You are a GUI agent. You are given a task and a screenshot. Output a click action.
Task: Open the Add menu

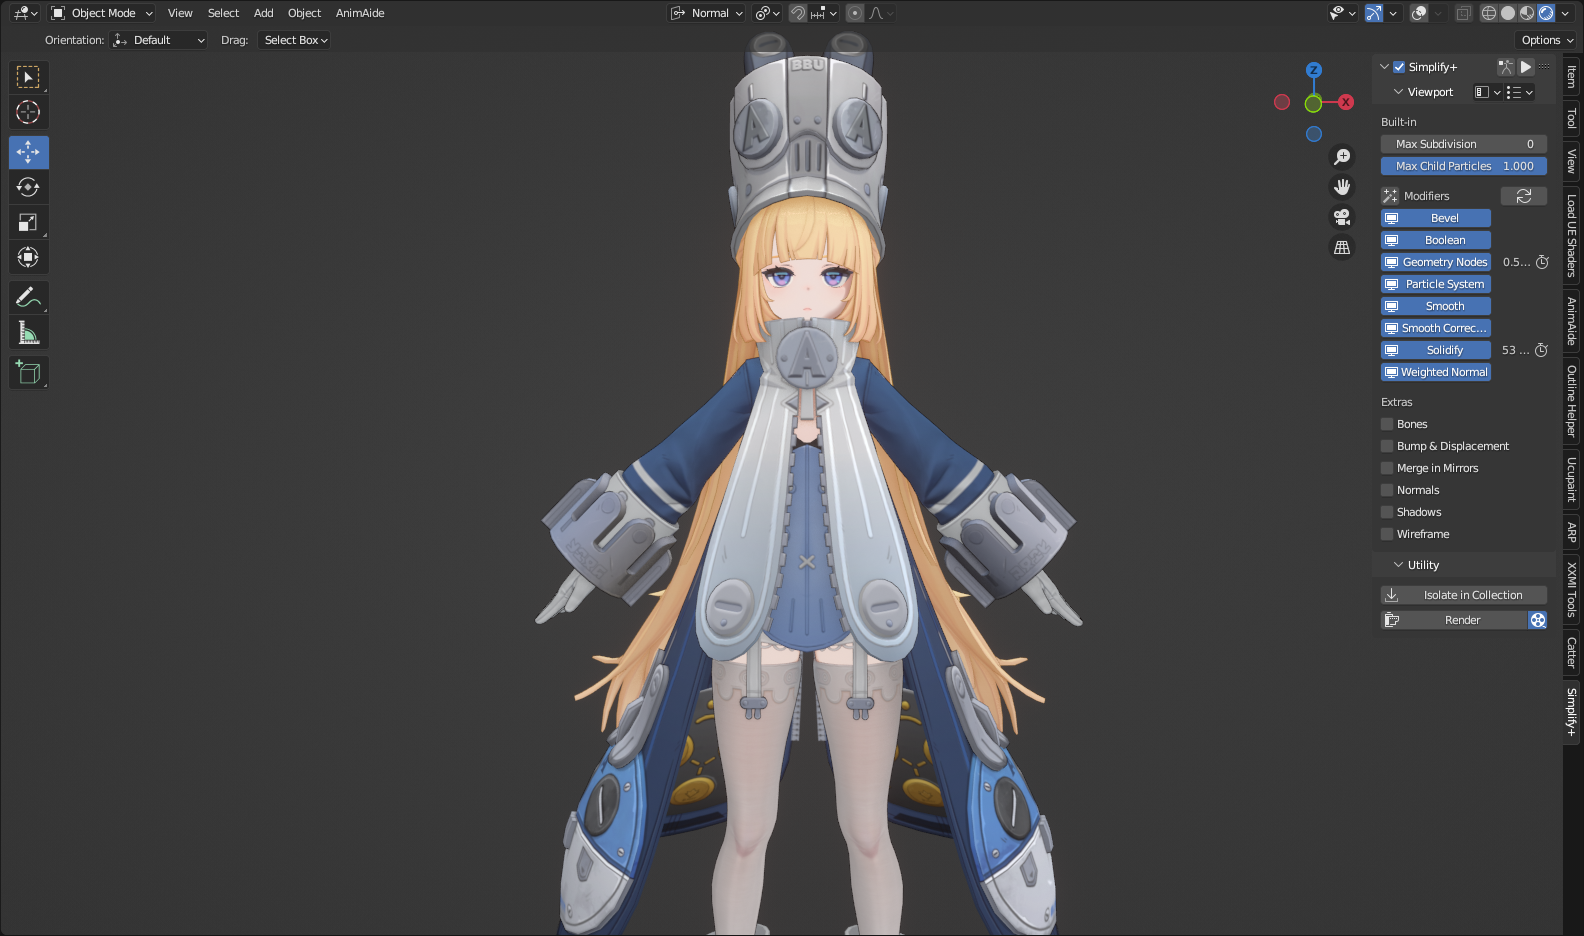[263, 13]
